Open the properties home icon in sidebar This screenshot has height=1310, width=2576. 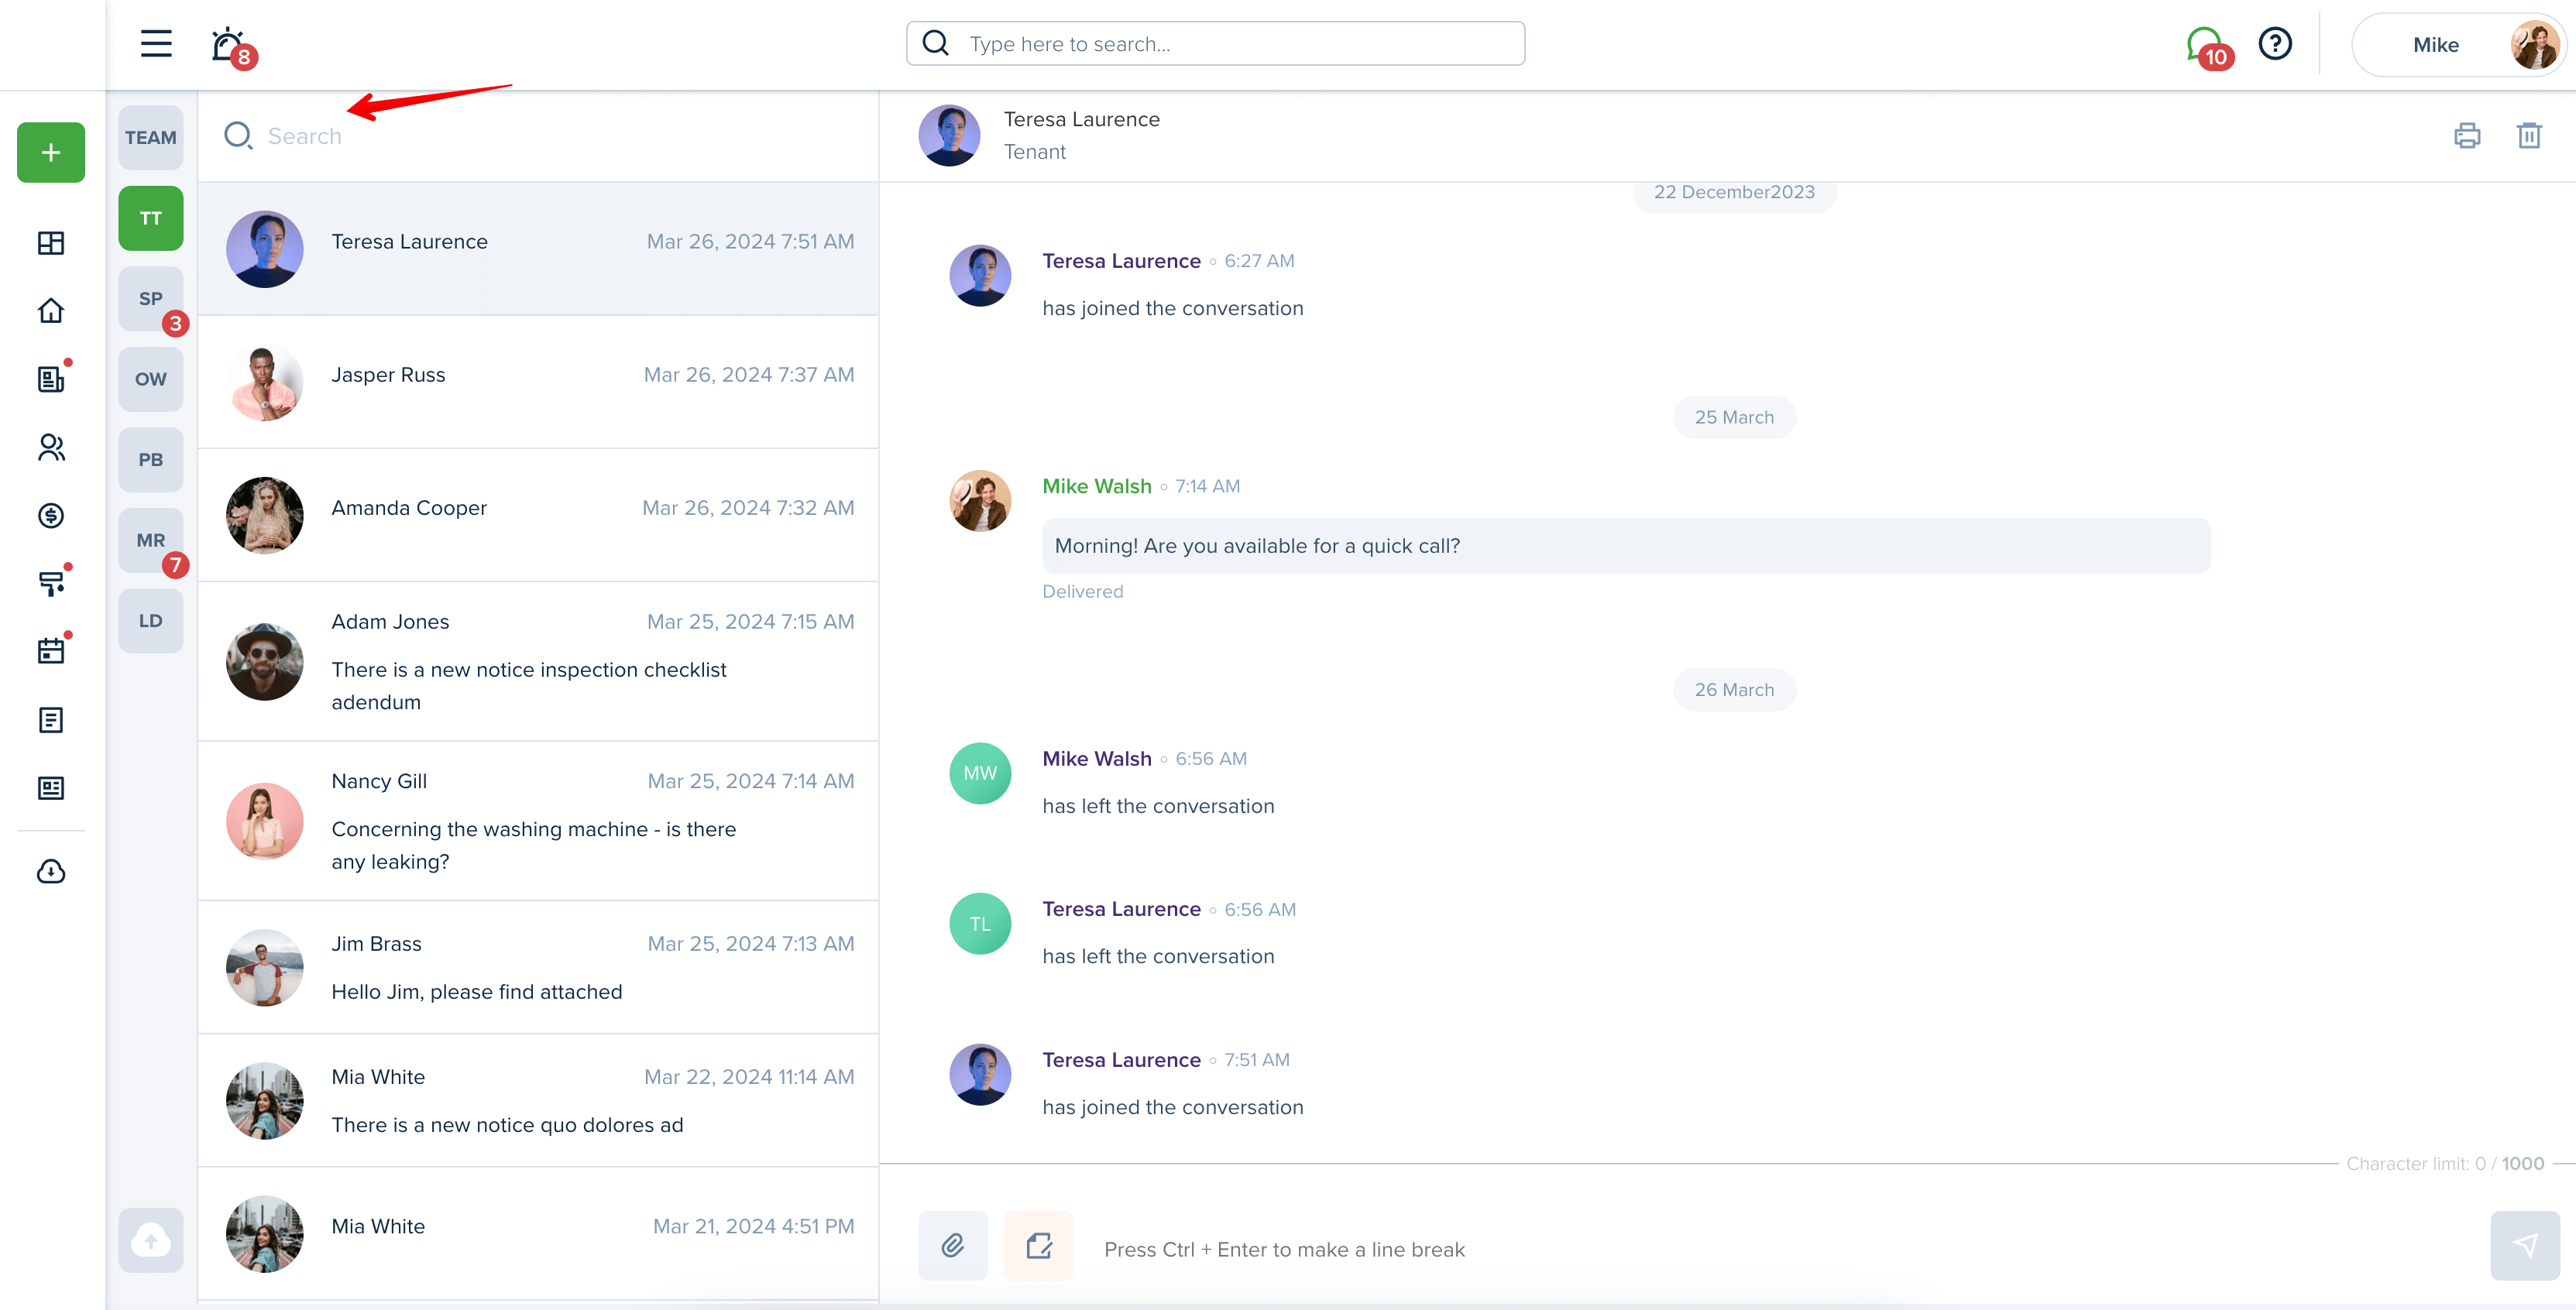(x=51, y=311)
